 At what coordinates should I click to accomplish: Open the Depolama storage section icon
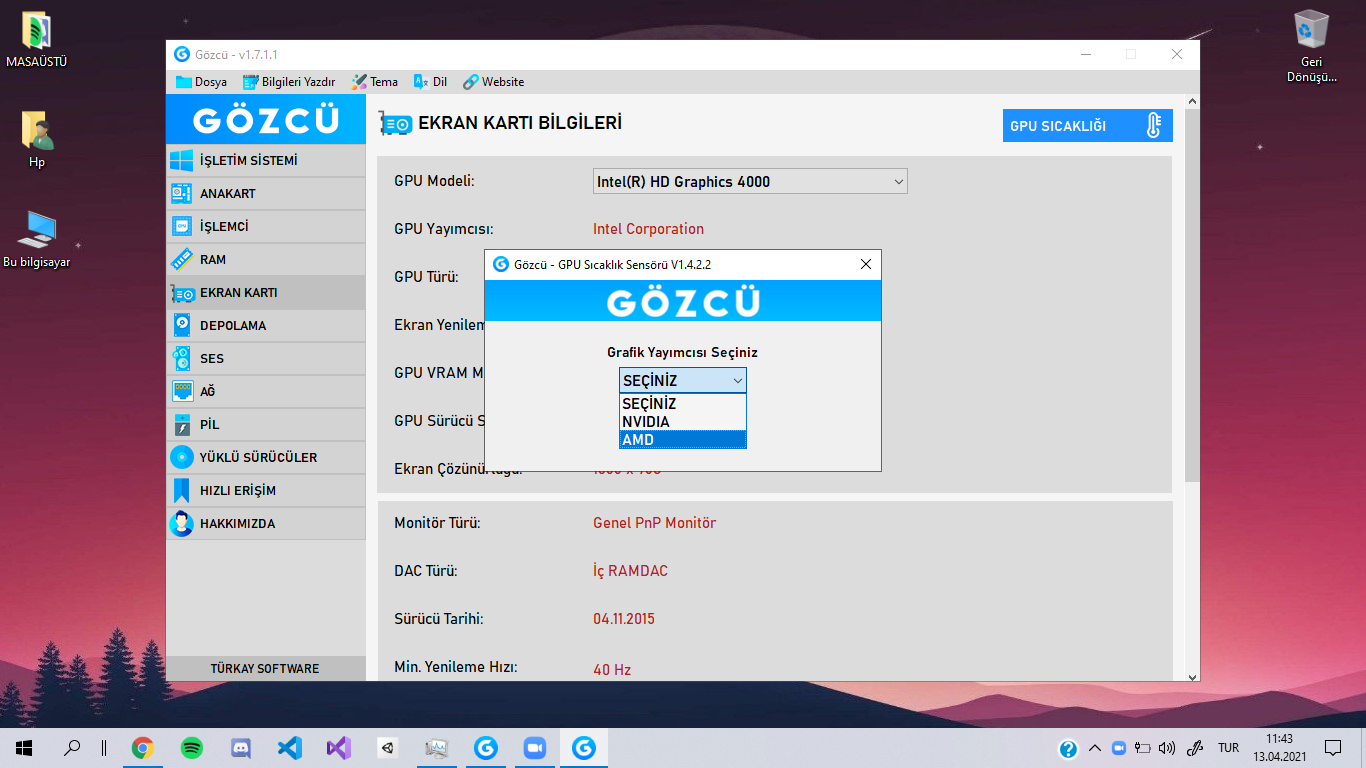(x=181, y=325)
